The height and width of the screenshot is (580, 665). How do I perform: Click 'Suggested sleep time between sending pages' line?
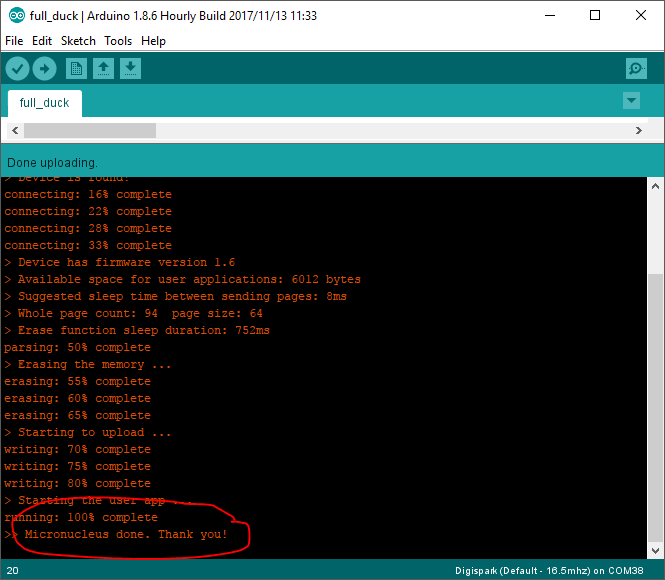(x=176, y=296)
